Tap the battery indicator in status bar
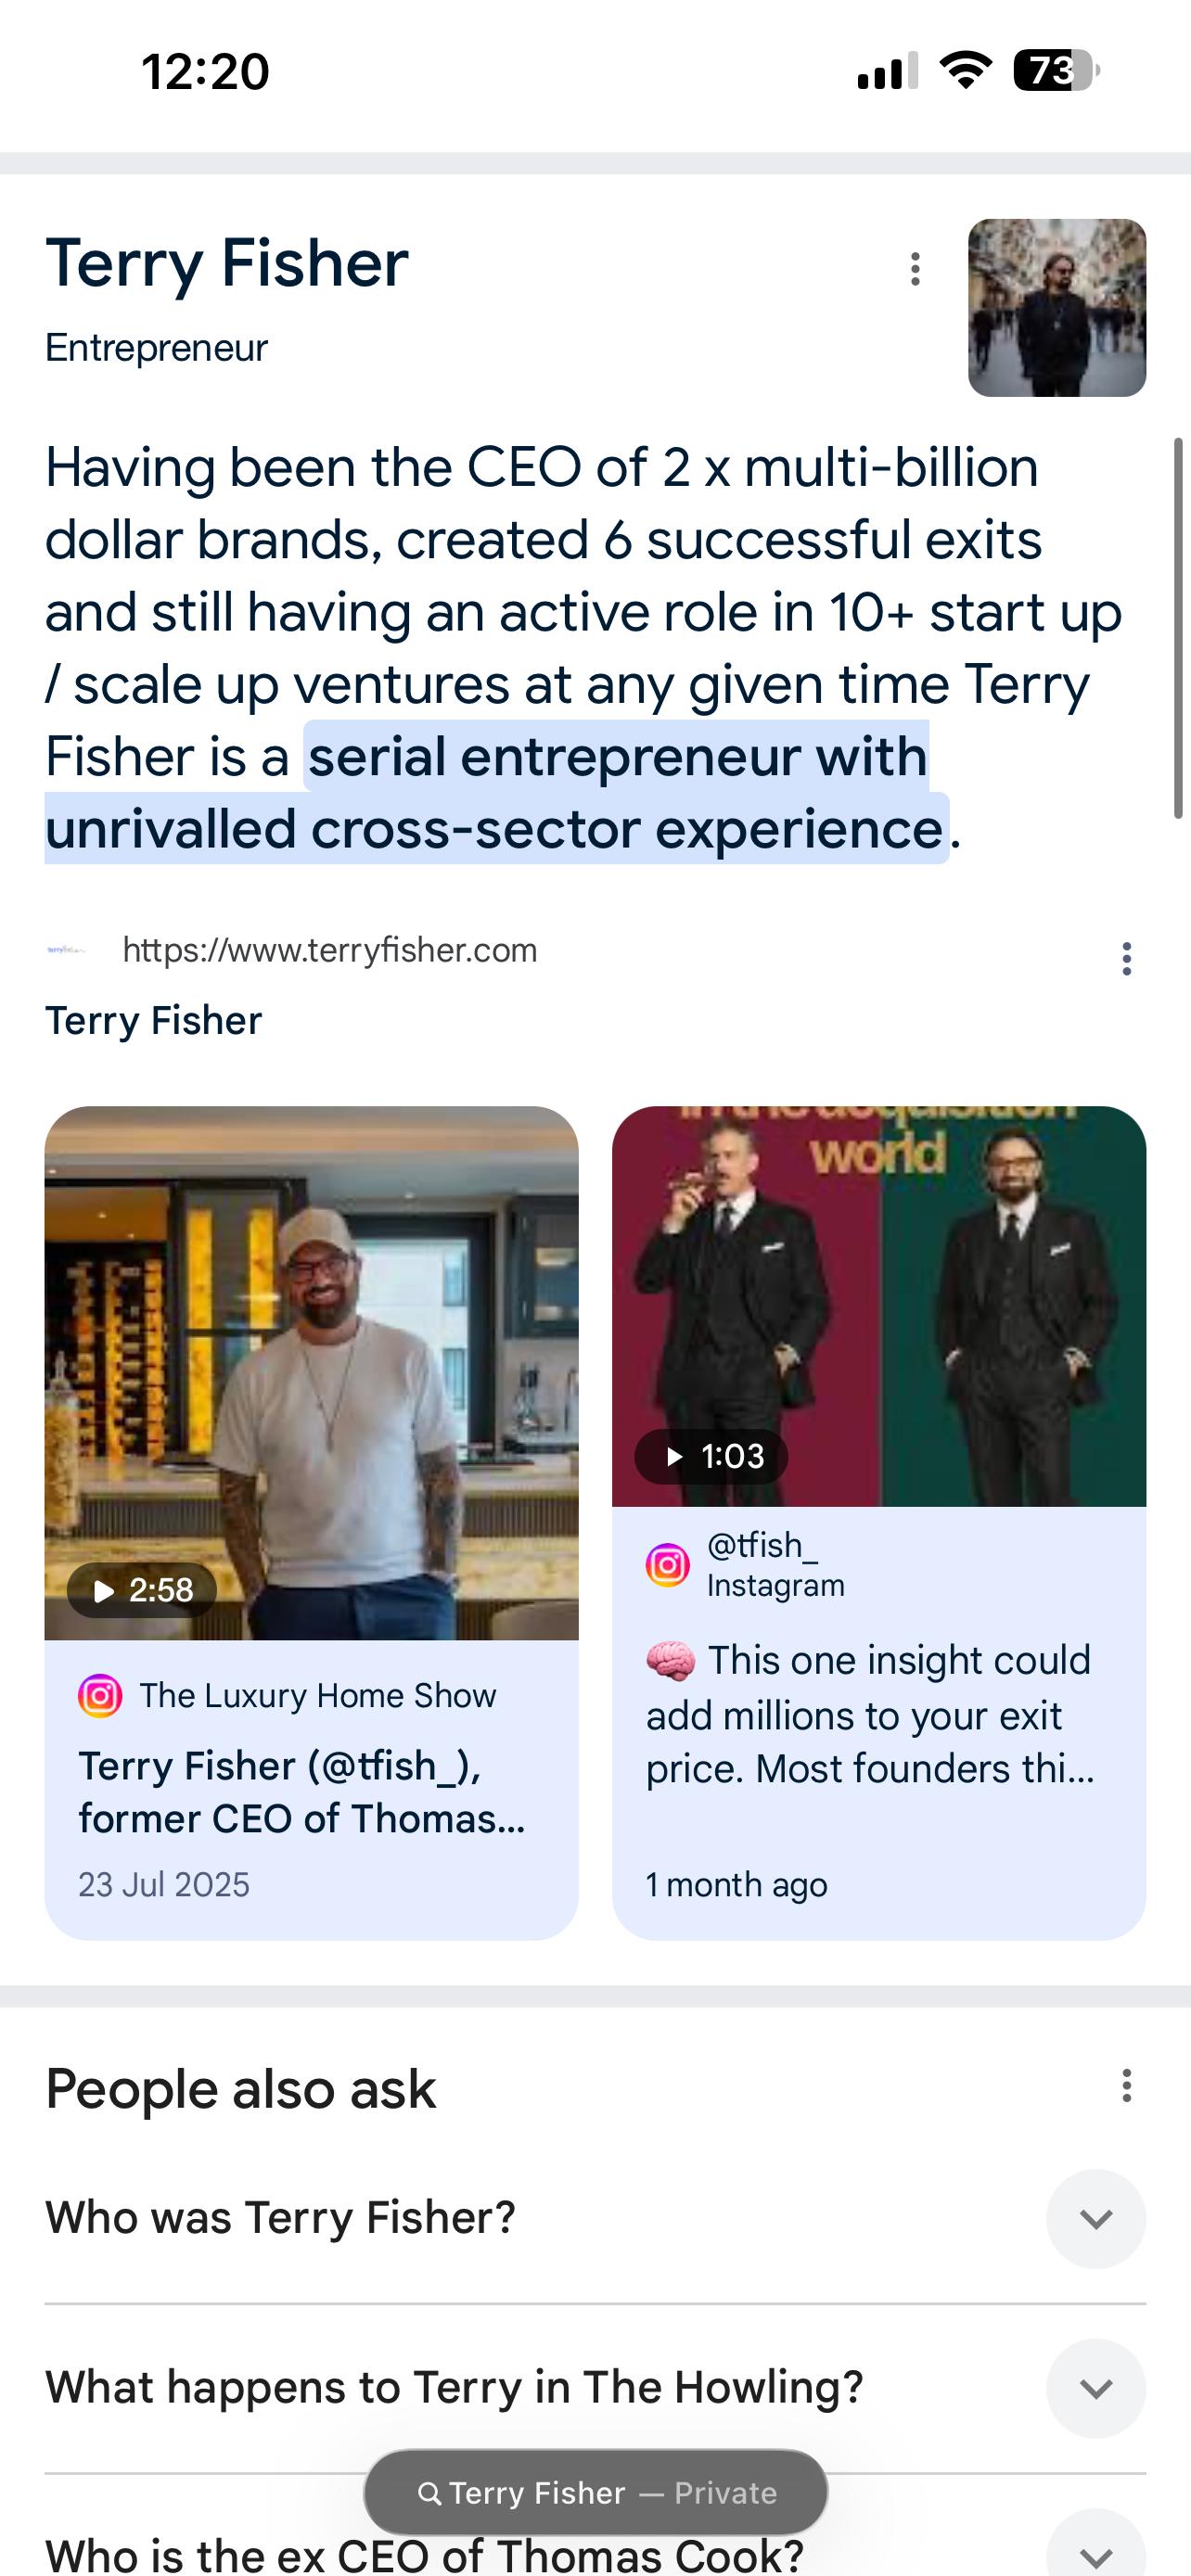The height and width of the screenshot is (2576, 1191). (x=1056, y=71)
